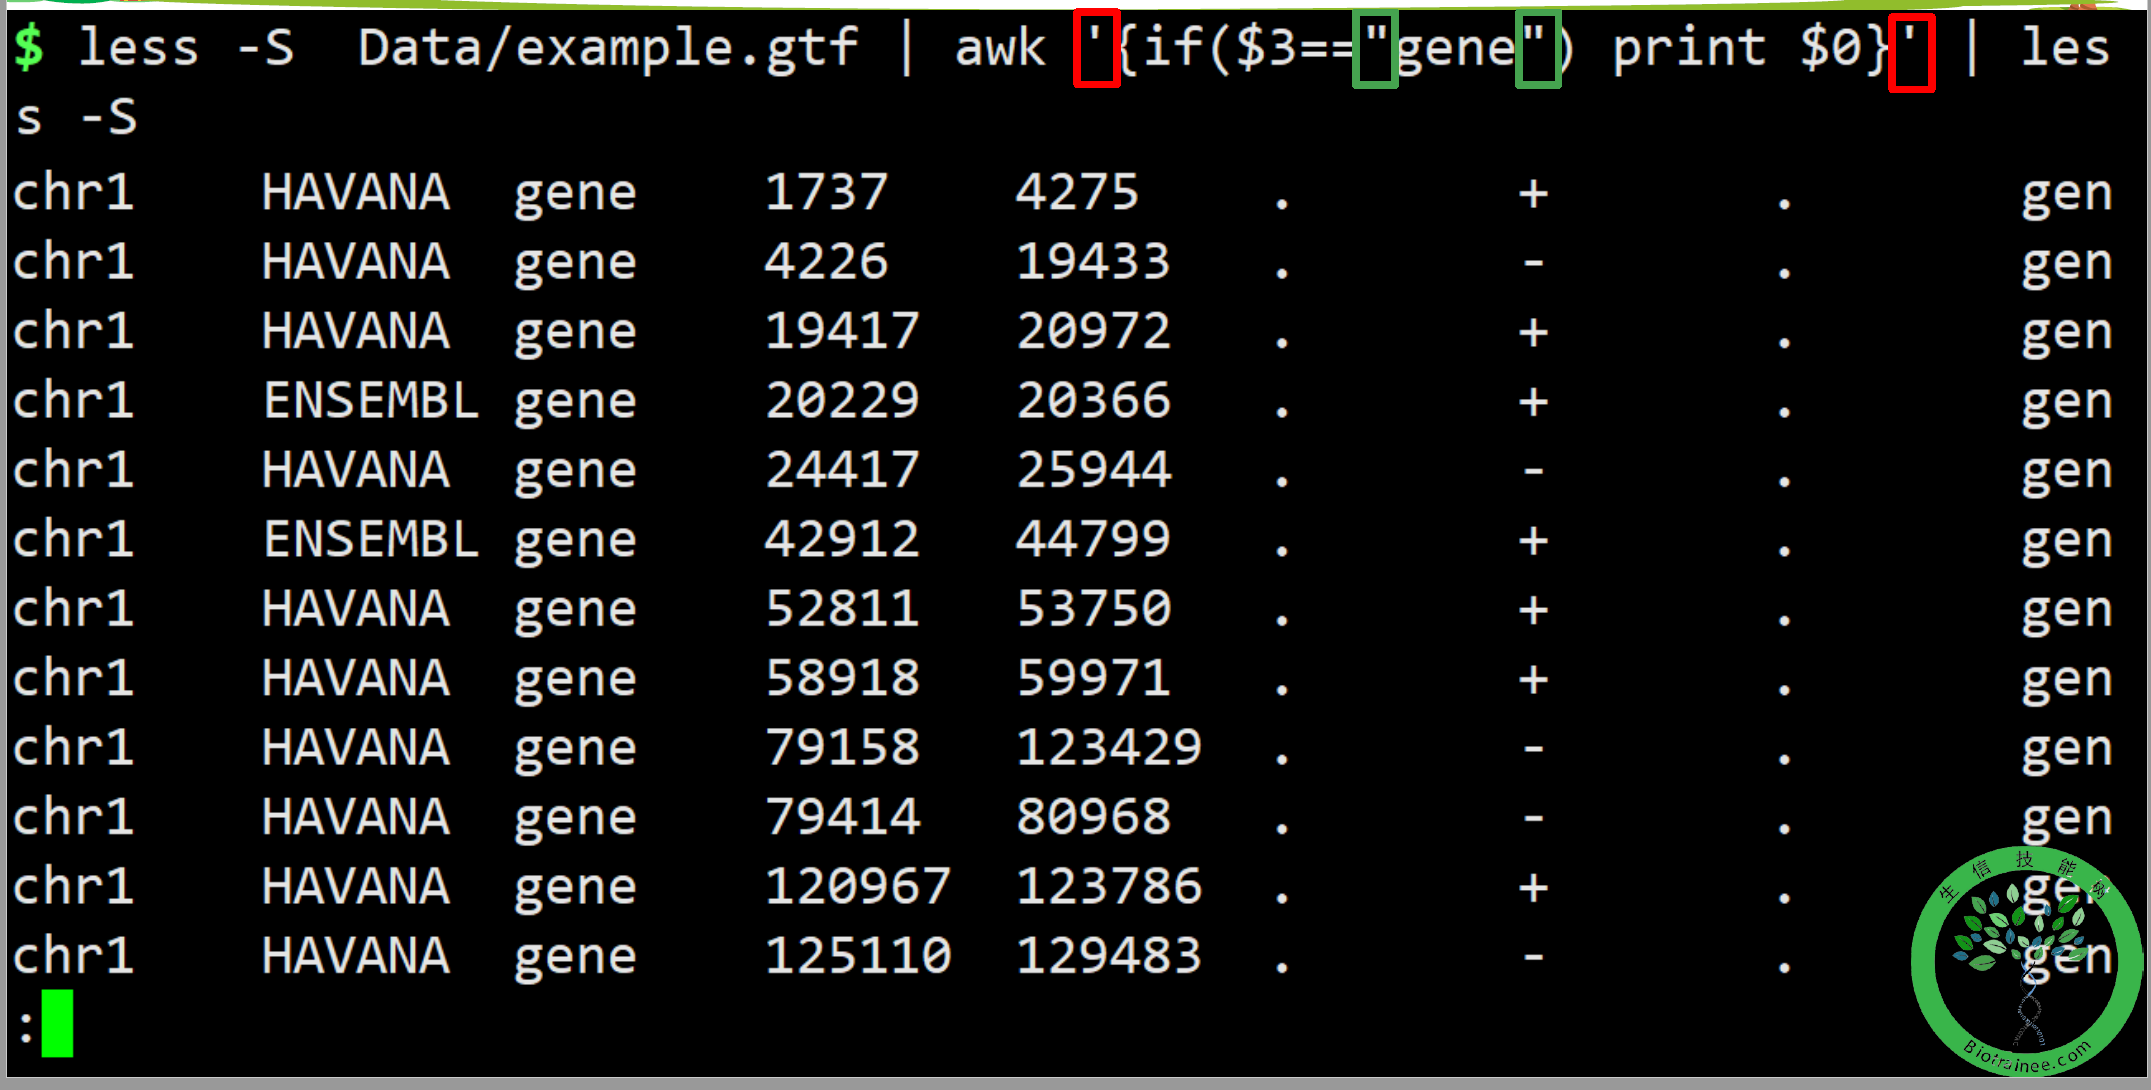The width and height of the screenshot is (2151, 1090).
Task: Click the end coordinate 129483
Action: pos(1108,956)
